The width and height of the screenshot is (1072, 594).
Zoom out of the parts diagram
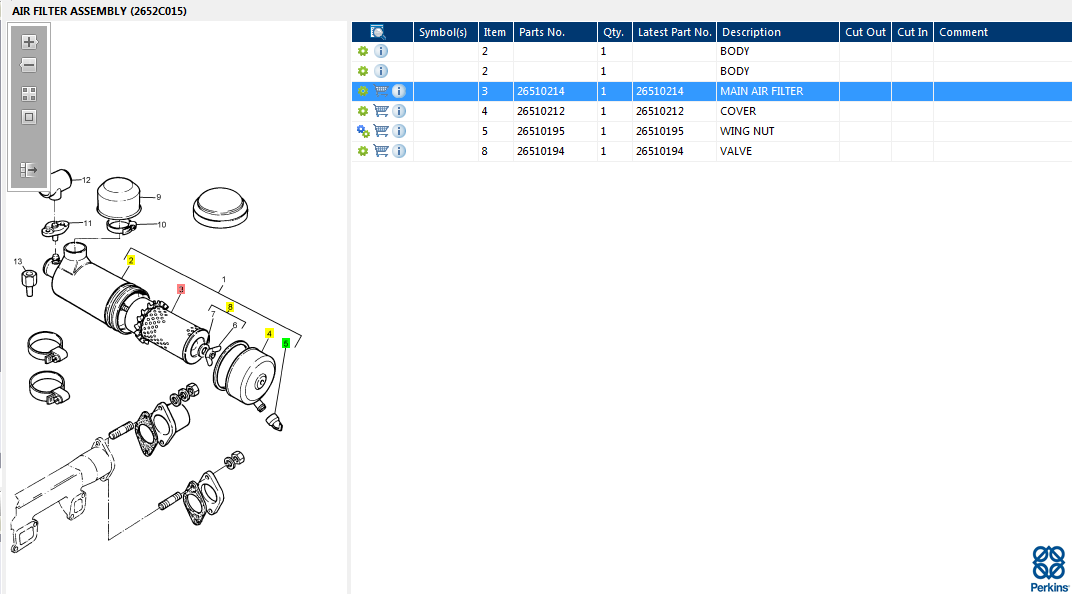tap(29, 66)
